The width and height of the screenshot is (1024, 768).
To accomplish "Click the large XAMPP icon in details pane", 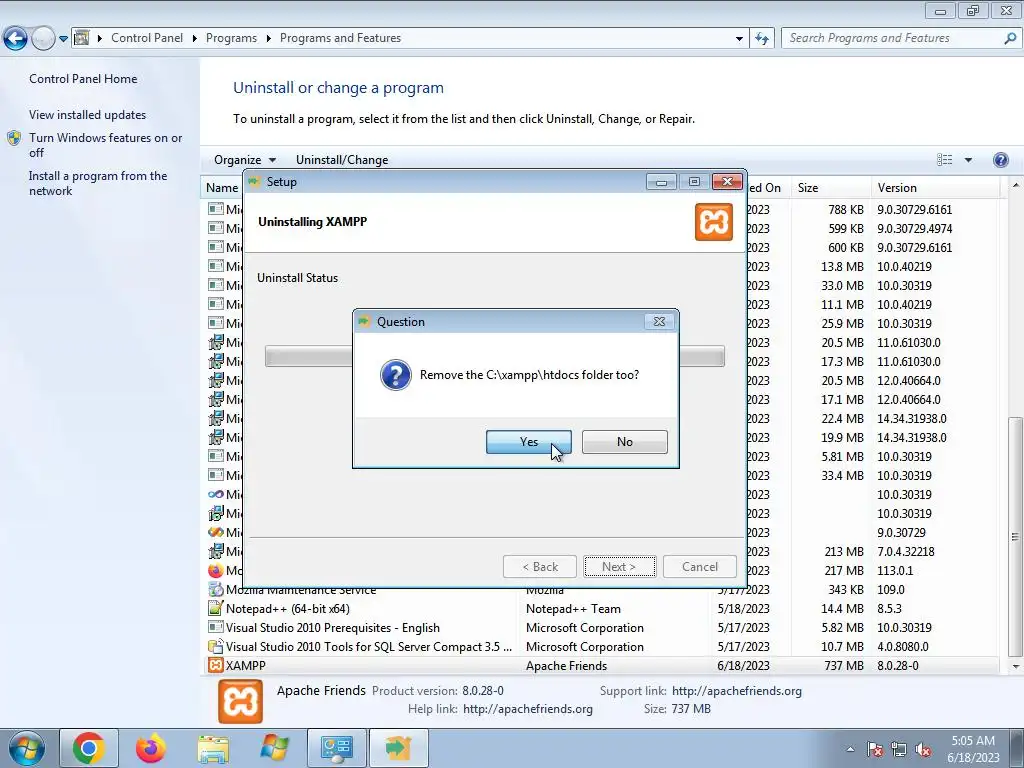I will (x=240, y=701).
